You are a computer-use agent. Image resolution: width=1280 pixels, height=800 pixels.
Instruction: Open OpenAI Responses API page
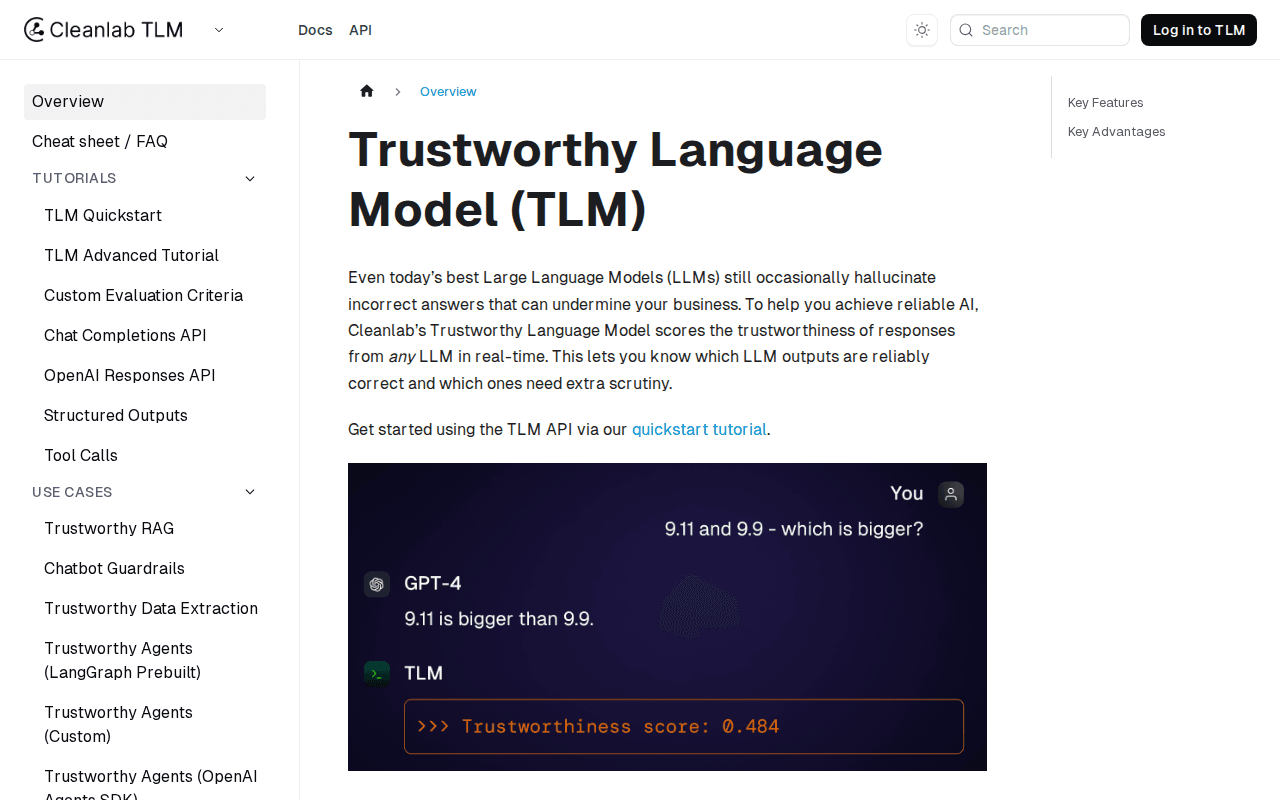(151, 376)
